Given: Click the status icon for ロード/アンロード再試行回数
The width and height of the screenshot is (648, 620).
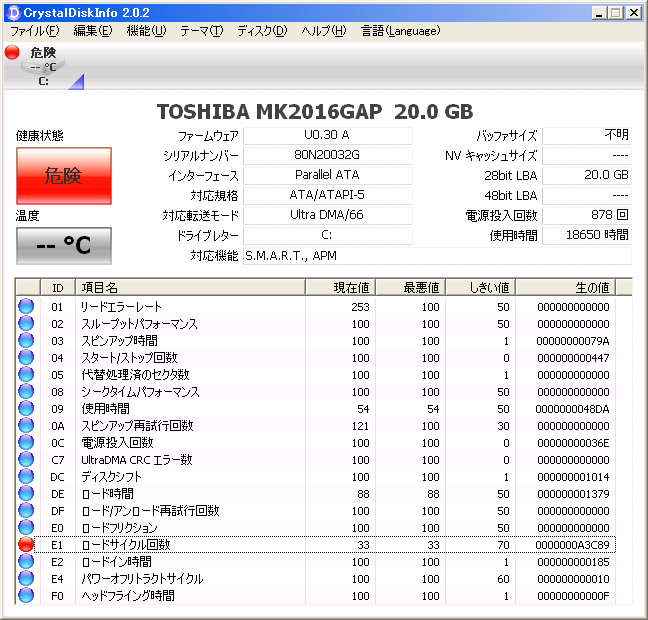Looking at the screenshot, I should click(x=26, y=510).
